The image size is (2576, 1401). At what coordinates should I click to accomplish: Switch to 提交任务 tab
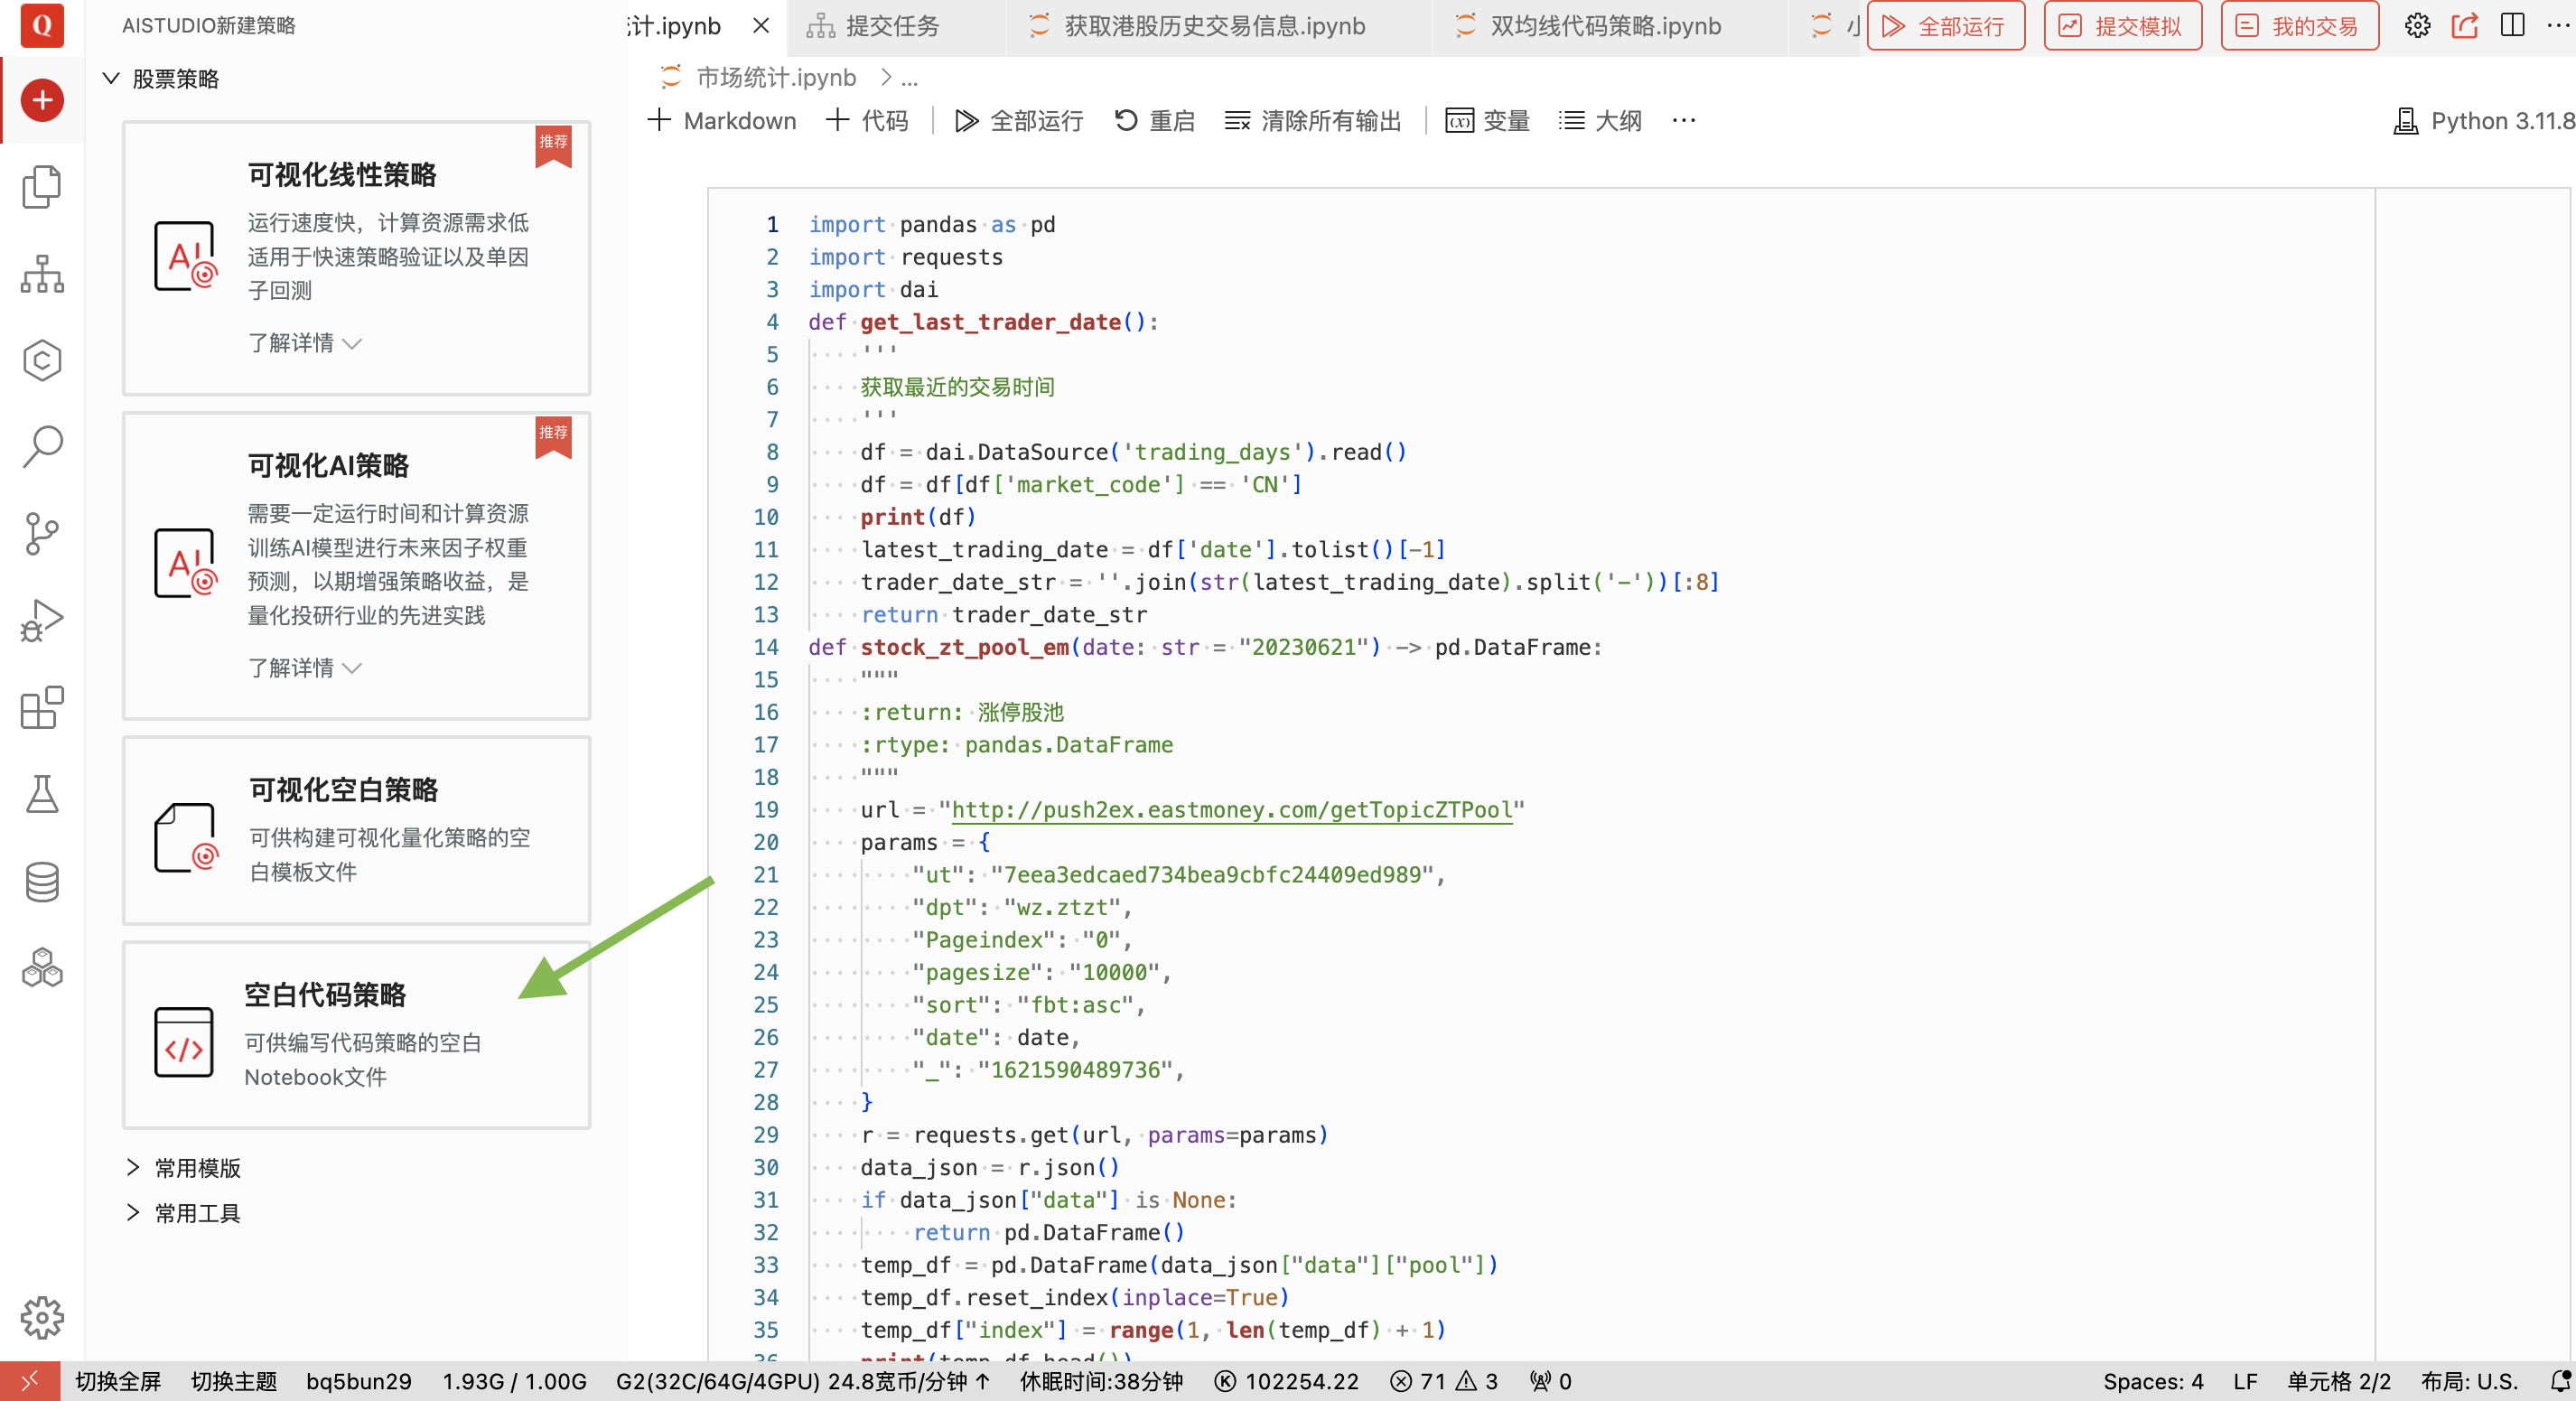pyautogui.click(x=892, y=26)
